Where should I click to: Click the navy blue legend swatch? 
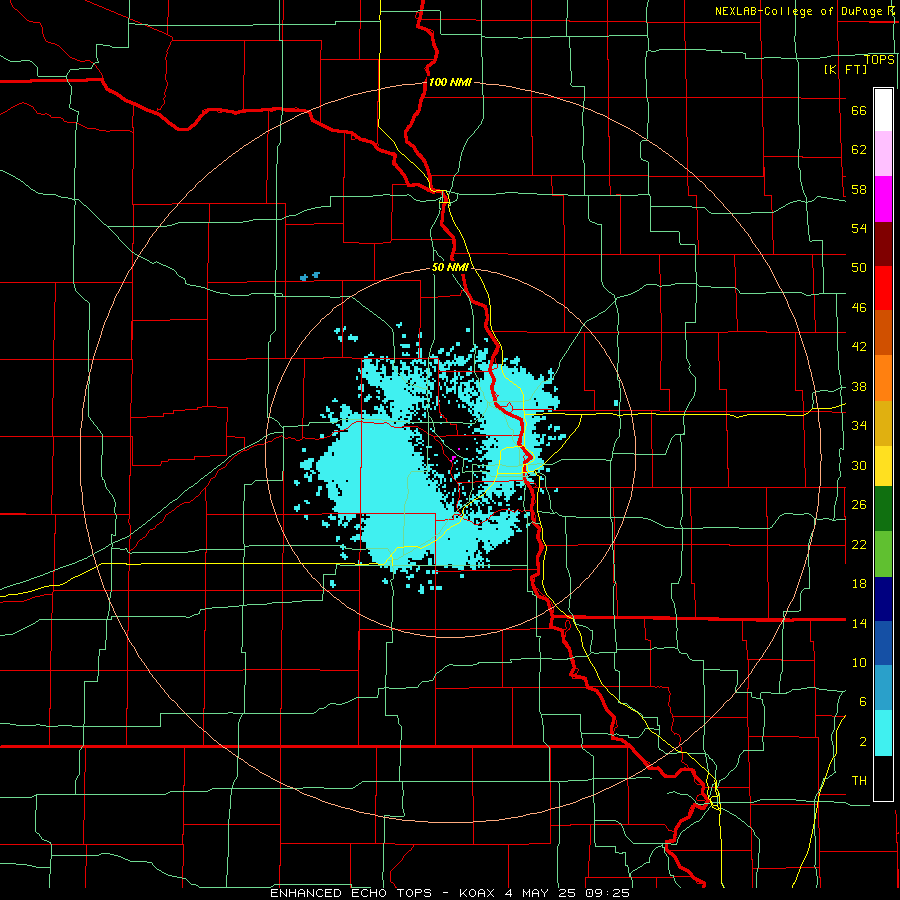point(883,599)
